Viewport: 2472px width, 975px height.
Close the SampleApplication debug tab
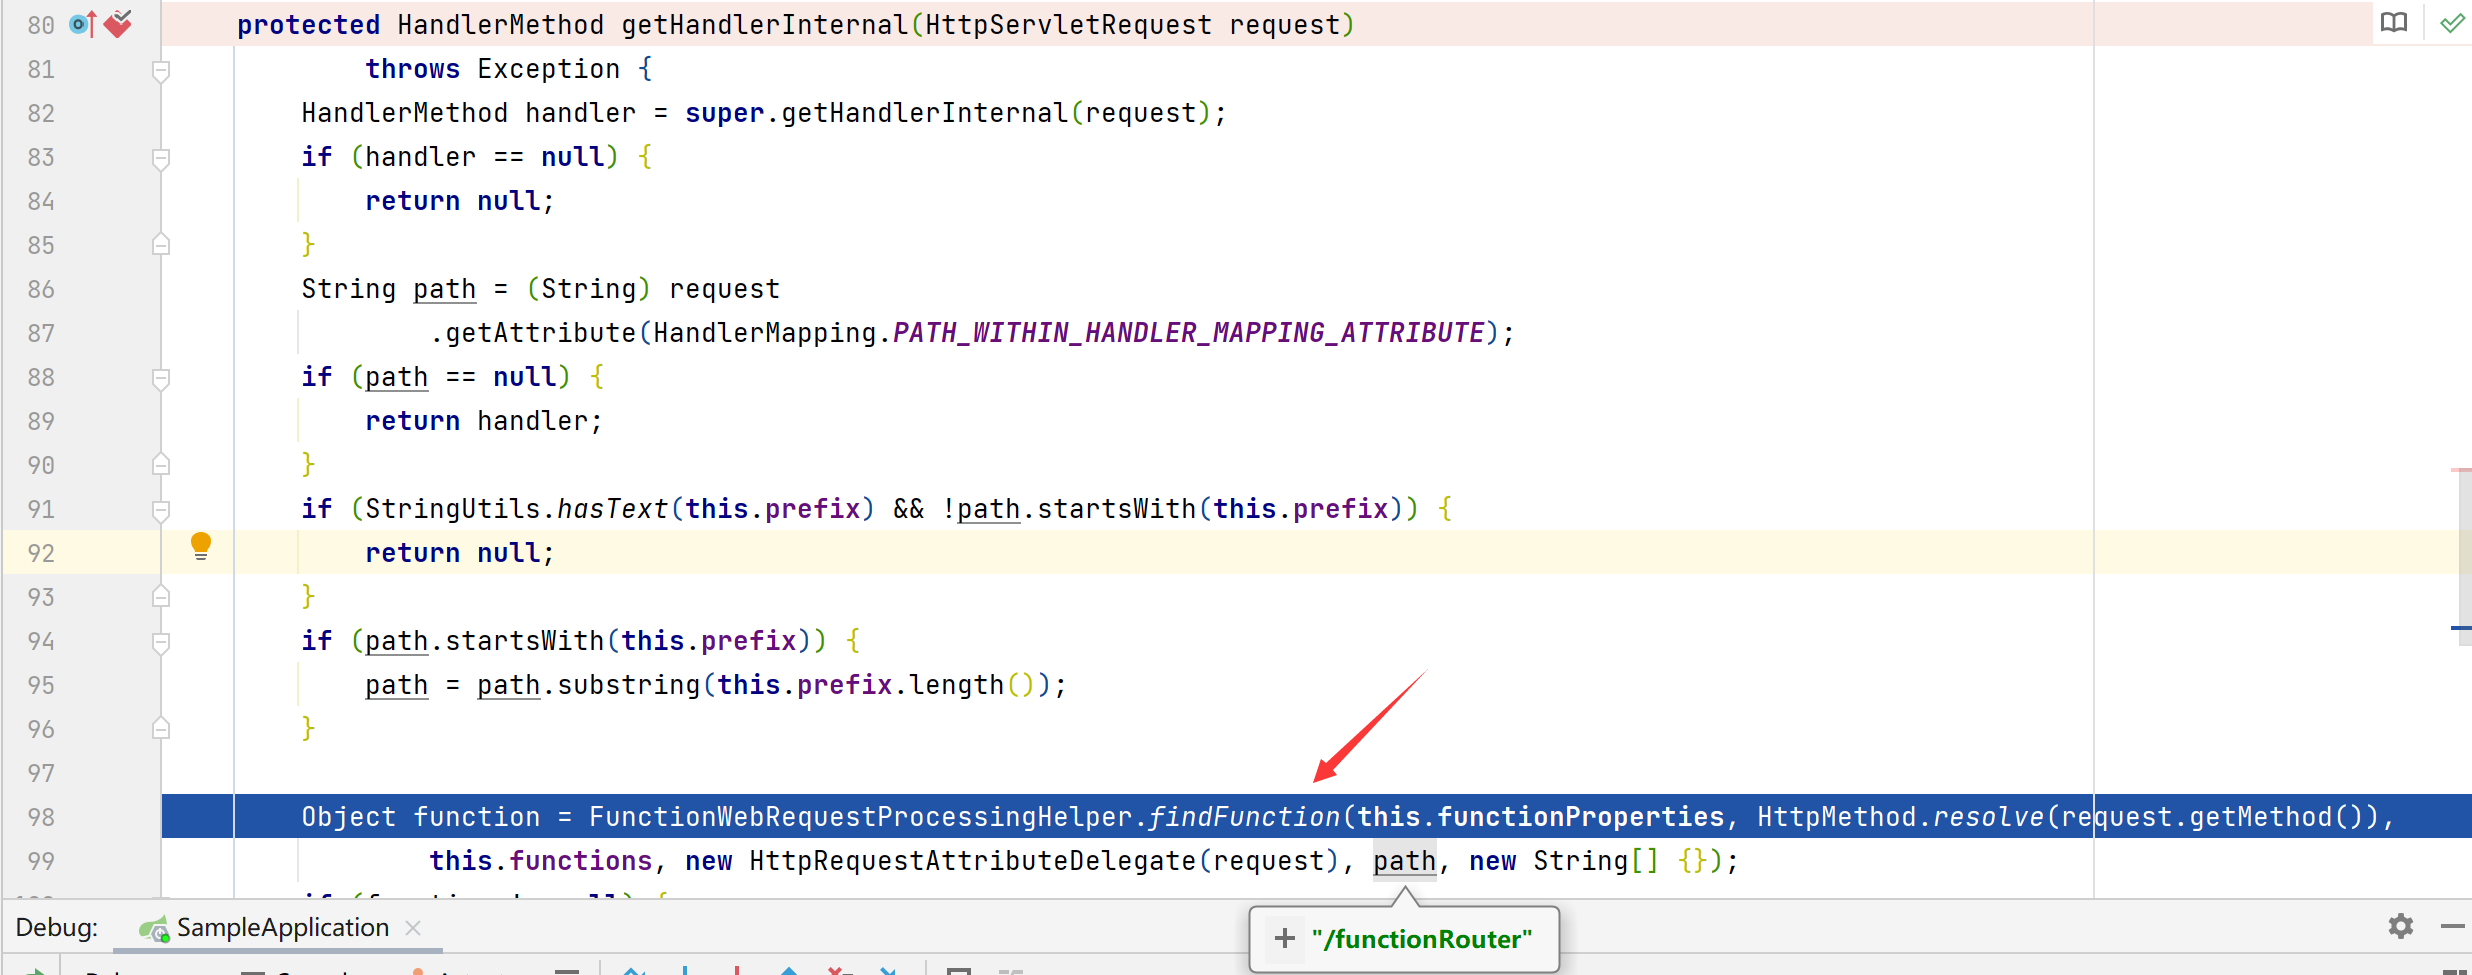click(413, 928)
